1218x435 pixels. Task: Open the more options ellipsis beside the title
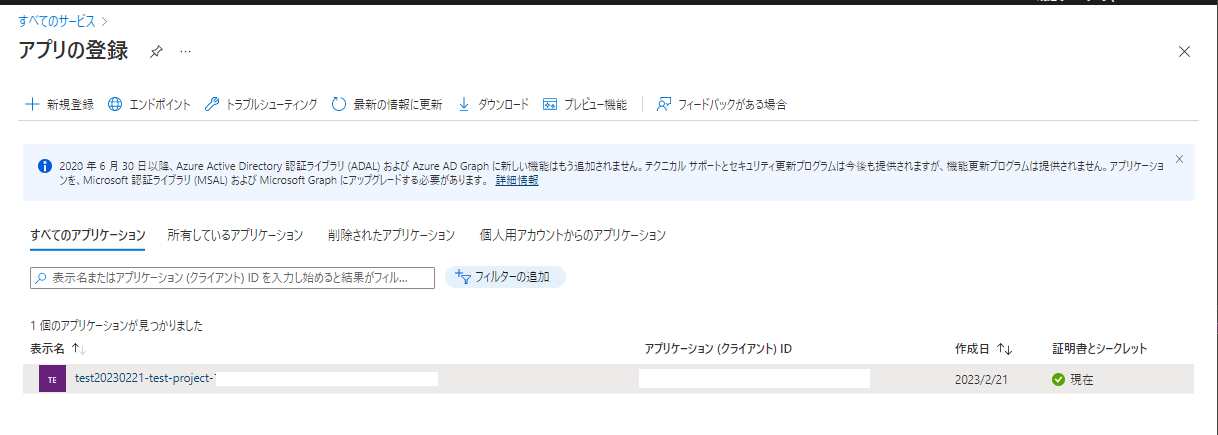(x=185, y=51)
